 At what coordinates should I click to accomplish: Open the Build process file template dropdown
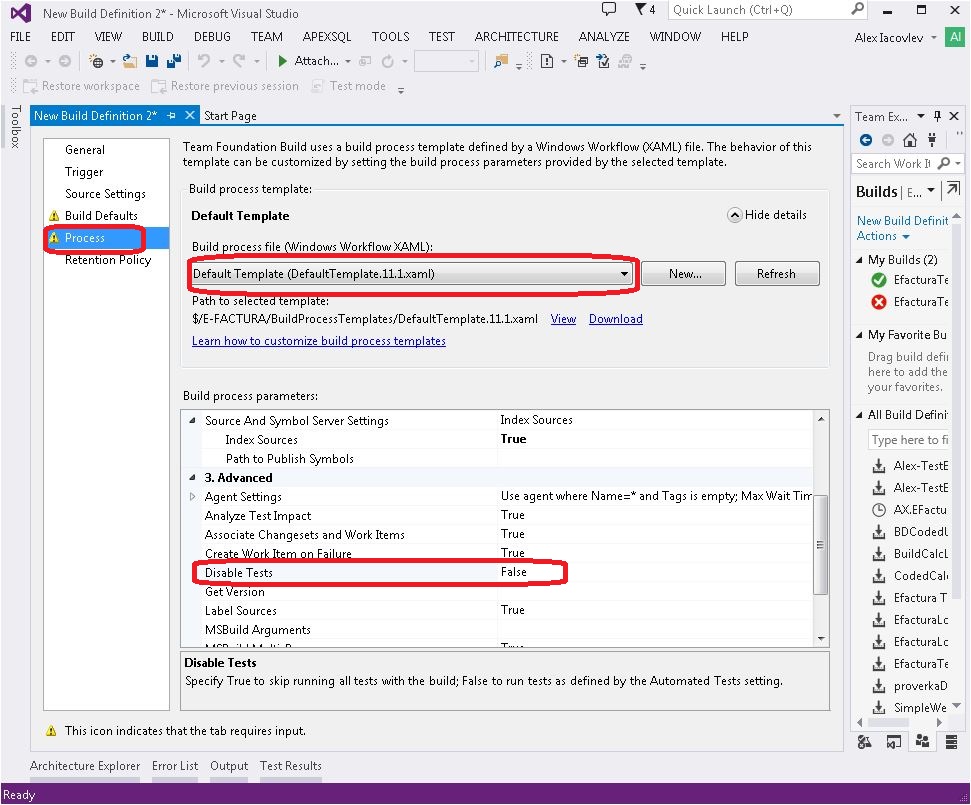click(624, 274)
